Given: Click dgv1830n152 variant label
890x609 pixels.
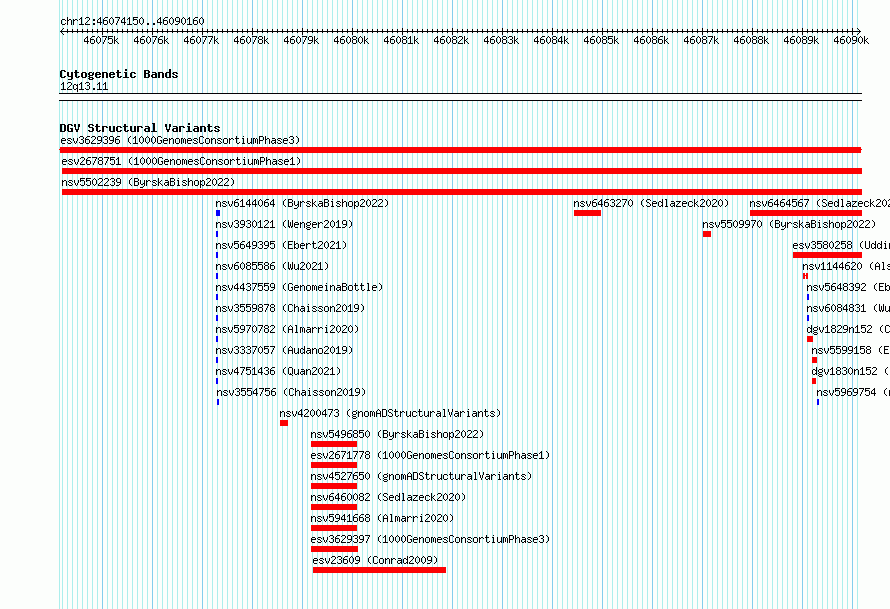Looking at the screenshot, I should point(850,371).
